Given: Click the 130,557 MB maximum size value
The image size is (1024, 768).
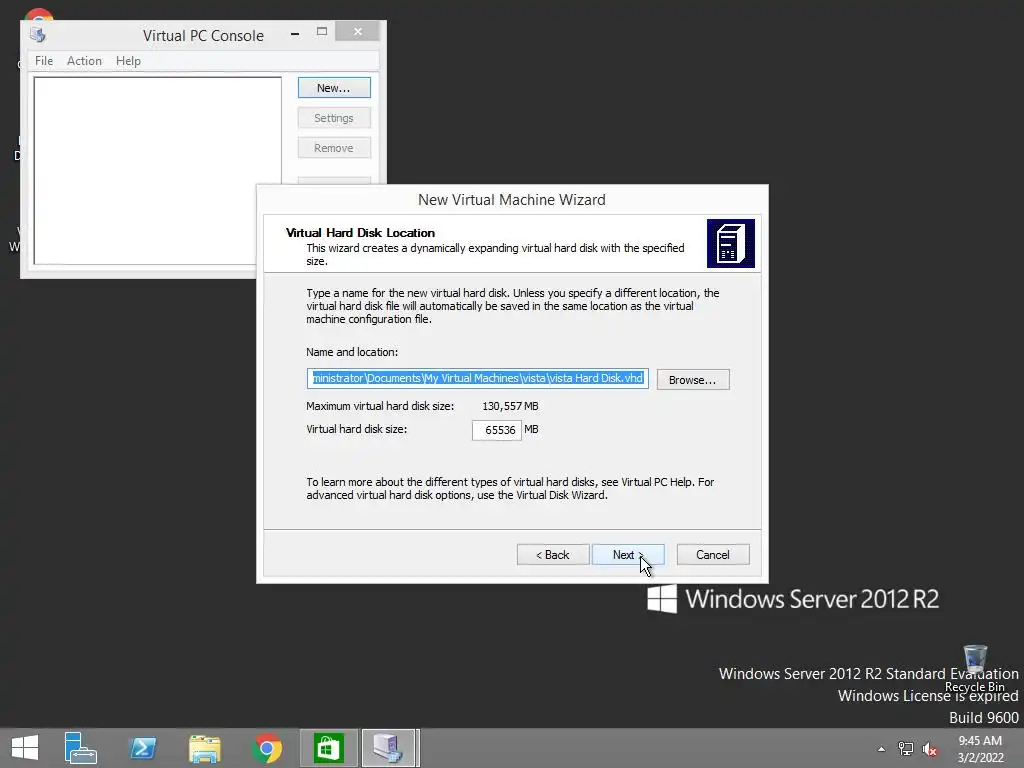Looking at the screenshot, I should point(510,406).
